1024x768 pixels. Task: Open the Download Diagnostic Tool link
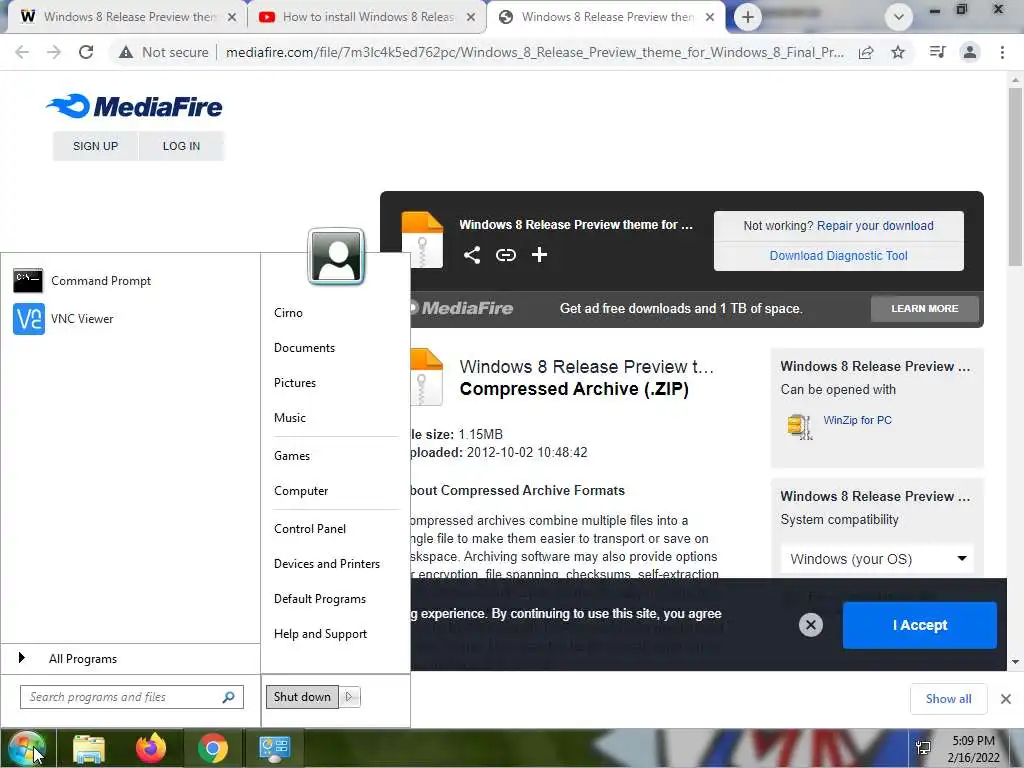click(x=839, y=256)
